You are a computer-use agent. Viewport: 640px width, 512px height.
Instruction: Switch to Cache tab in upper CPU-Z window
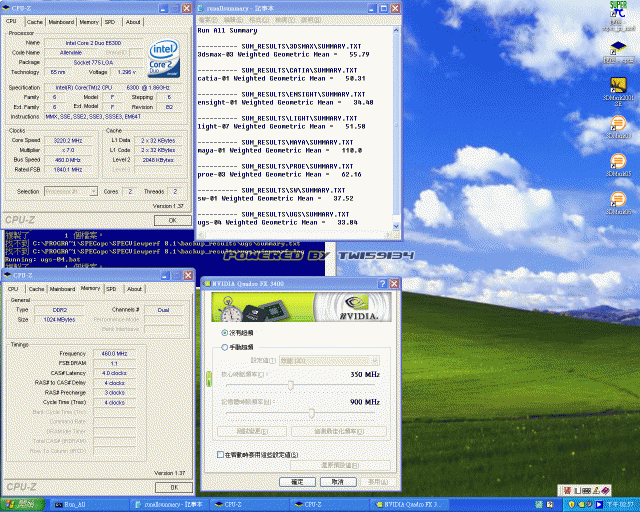pyautogui.click(x=35, y=22)
